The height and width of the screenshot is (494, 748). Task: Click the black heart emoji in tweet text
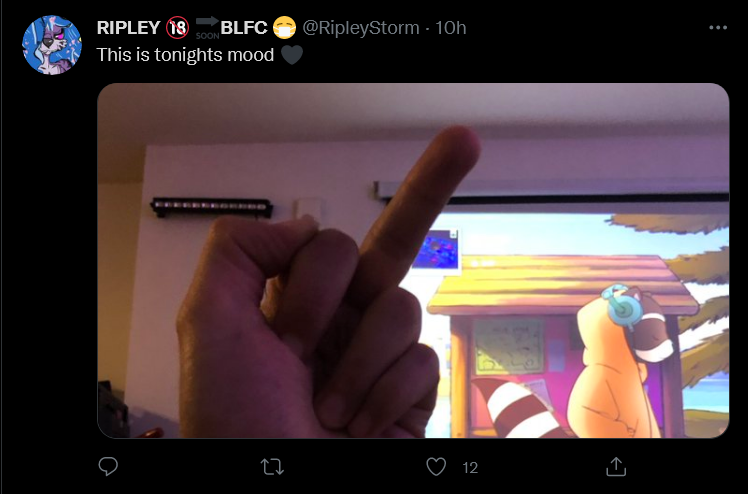tap(292, 55)
